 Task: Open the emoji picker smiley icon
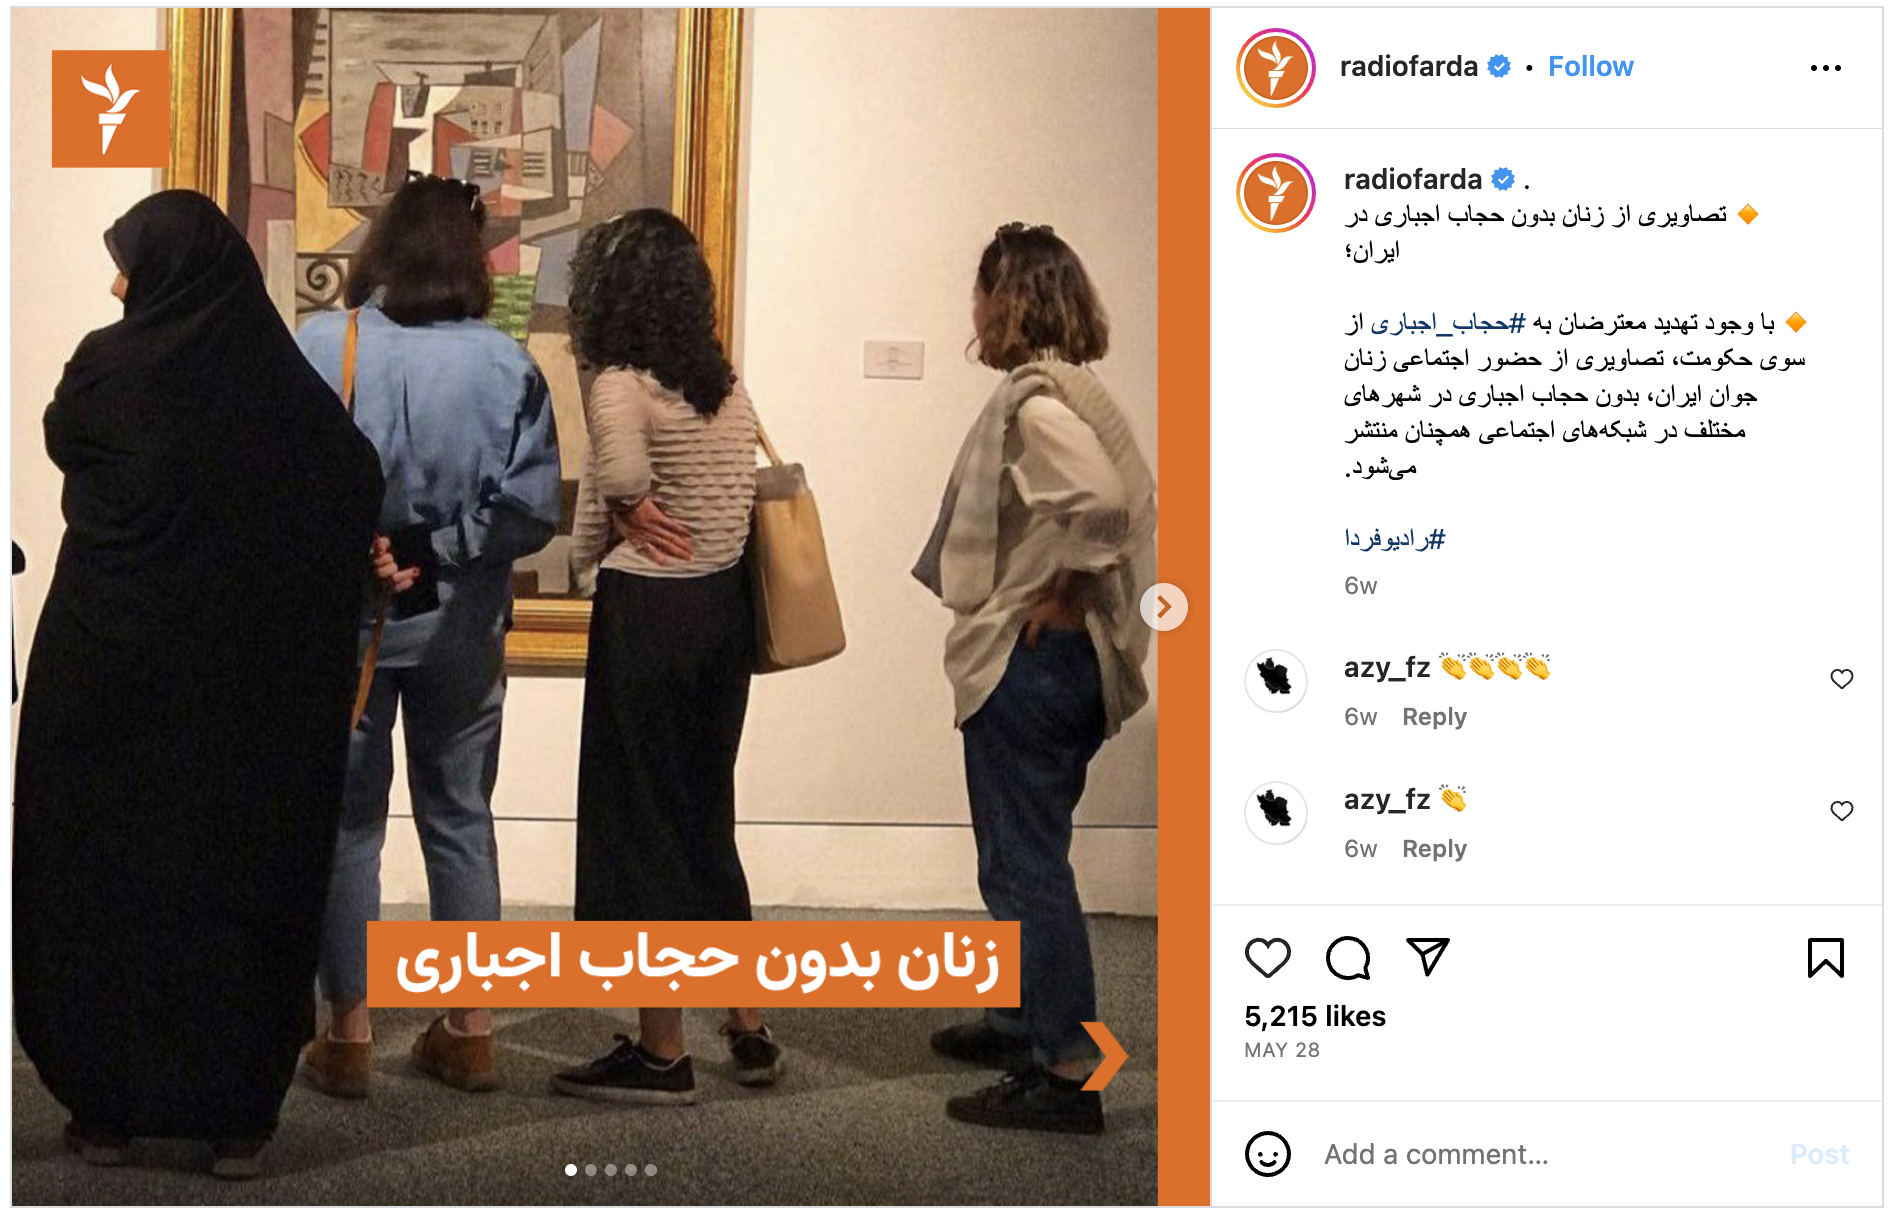click(x=1267, y=1154)
